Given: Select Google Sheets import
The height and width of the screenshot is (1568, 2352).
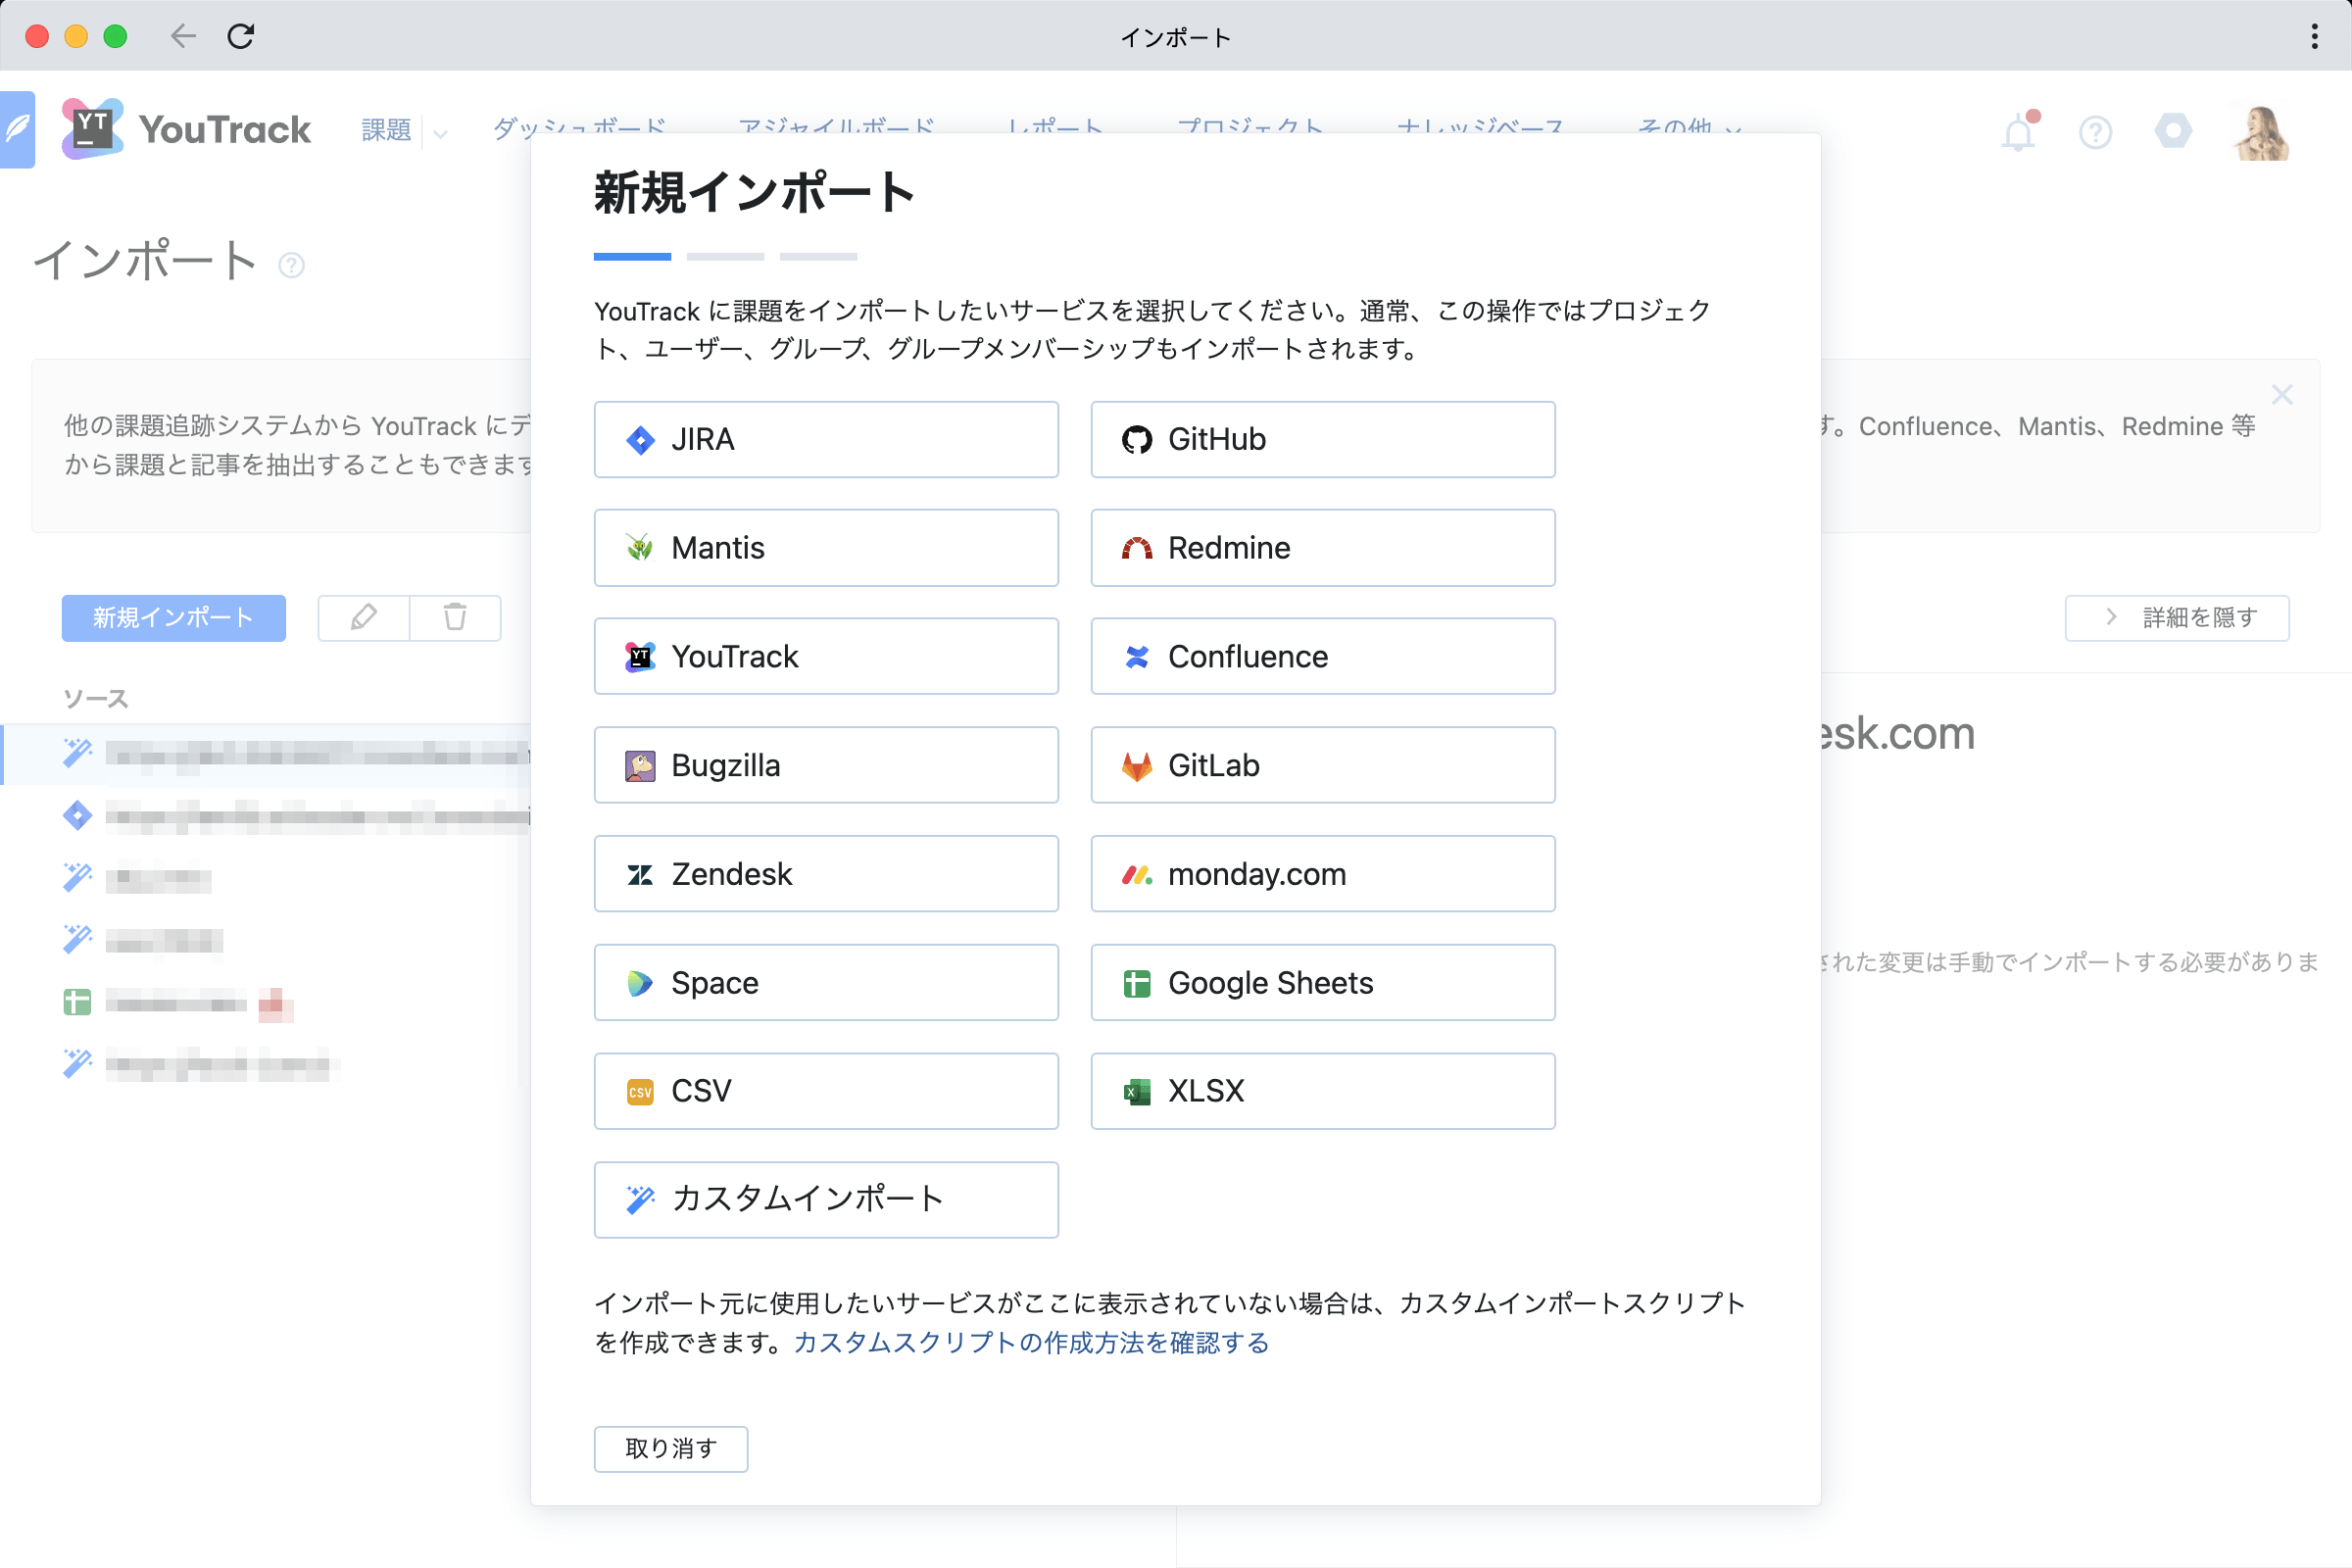Looking at the screenshot, I should click(x=1321, y=982).
